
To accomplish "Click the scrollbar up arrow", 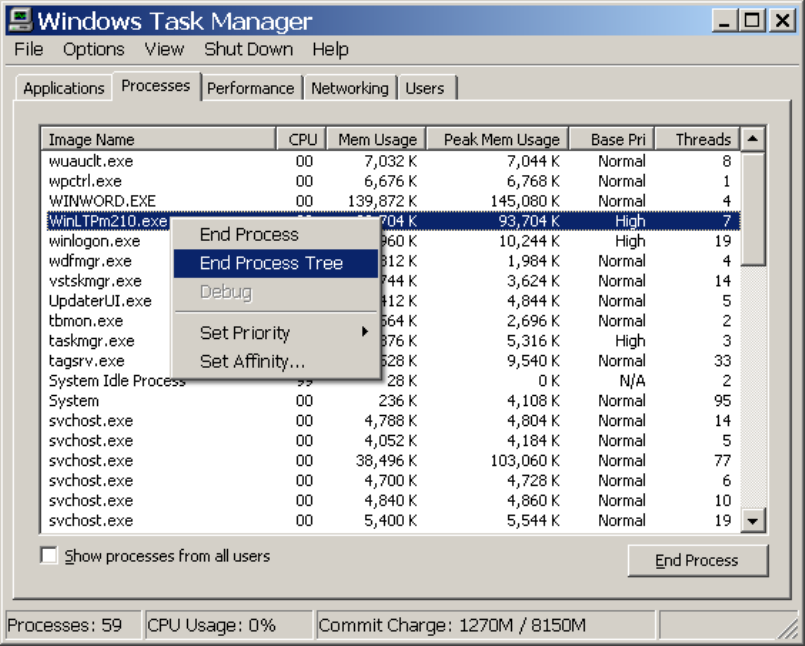I will tap(753, 139).
